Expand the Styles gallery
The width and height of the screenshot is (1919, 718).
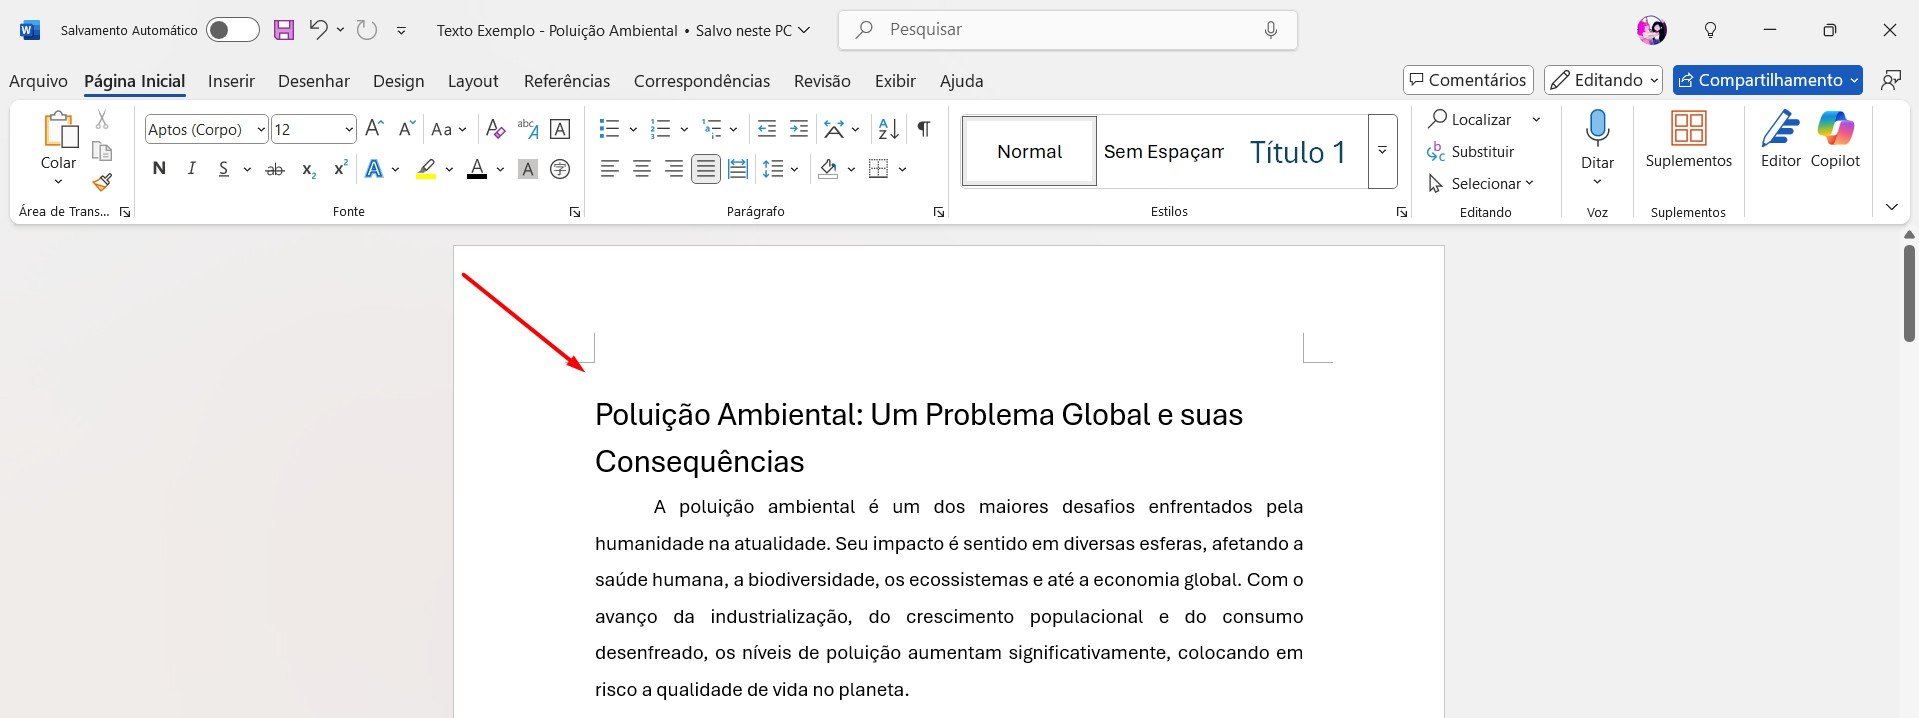click(x=1382, y=151)
